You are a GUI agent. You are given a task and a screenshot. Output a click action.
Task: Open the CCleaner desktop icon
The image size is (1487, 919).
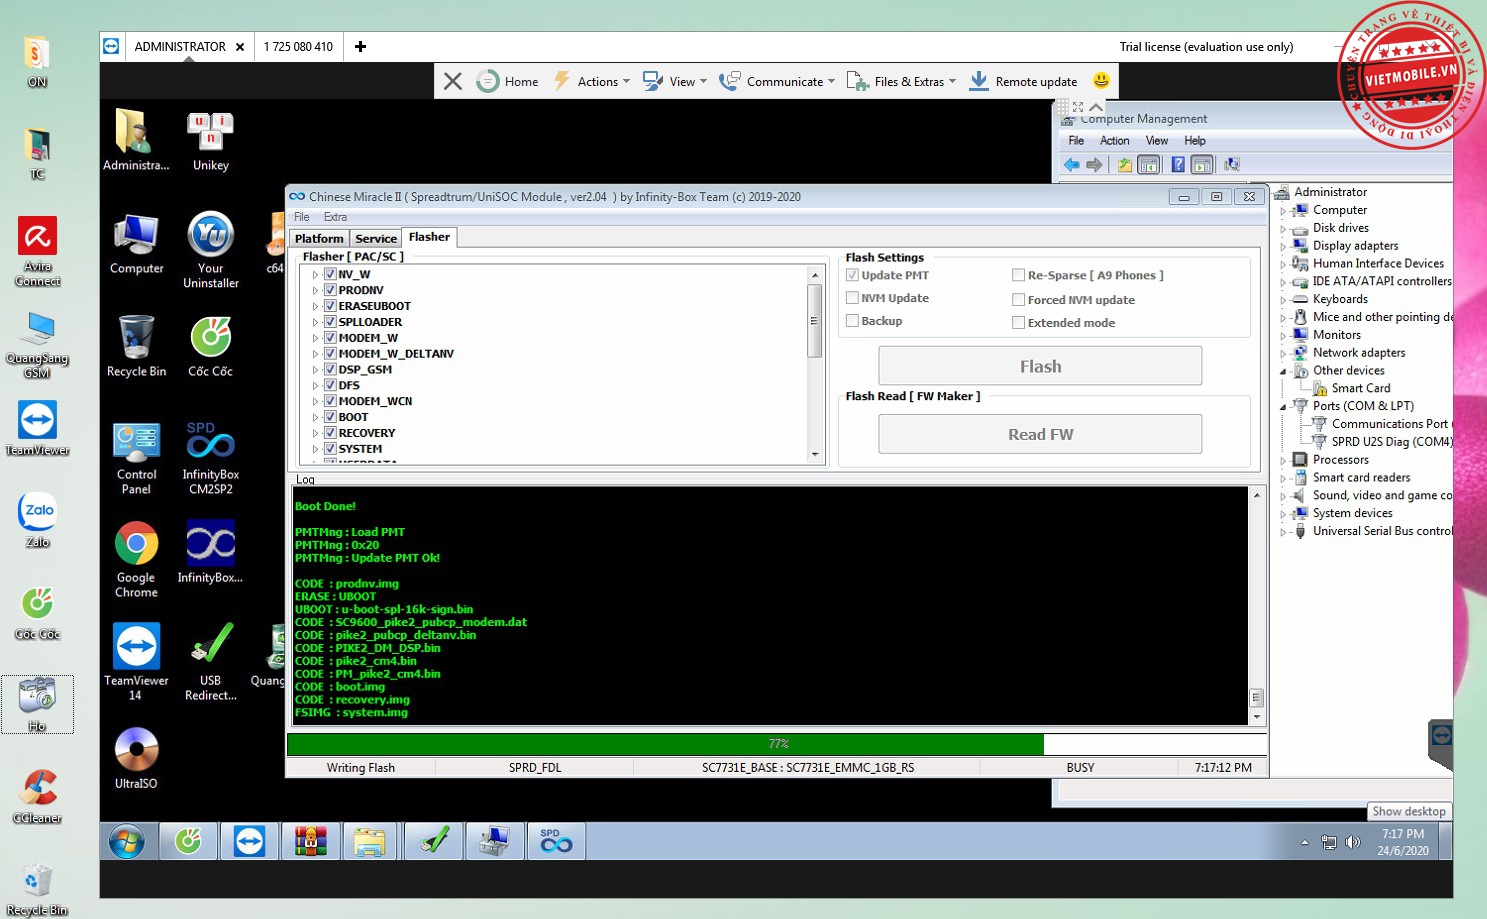pyautogui.click(x=37, y=796)
